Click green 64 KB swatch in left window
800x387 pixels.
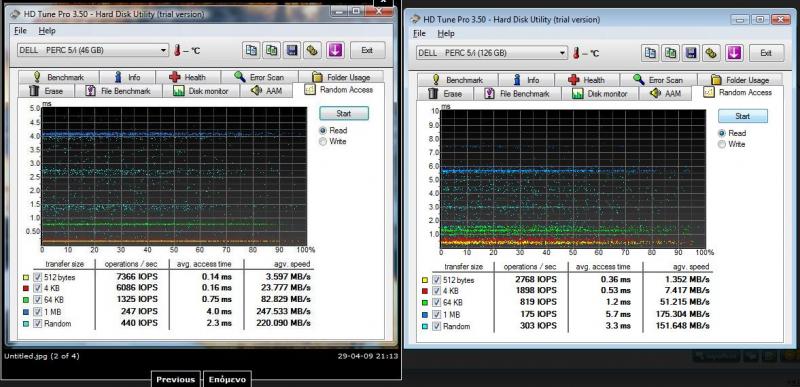(26, 300)
